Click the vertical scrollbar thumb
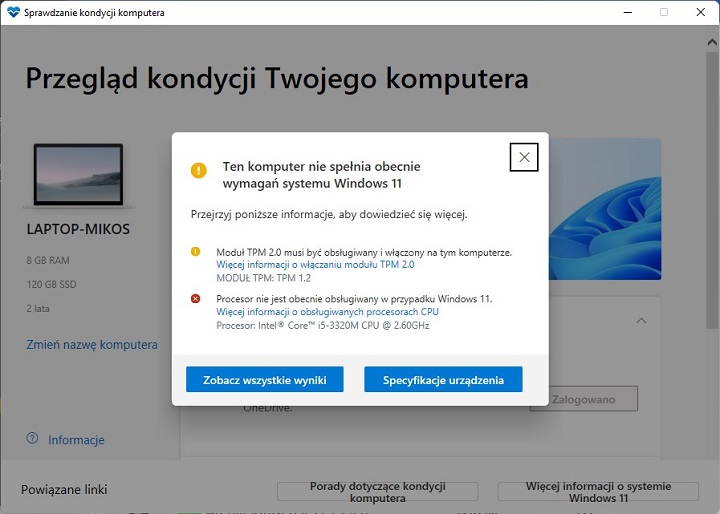 coord(712,188)
